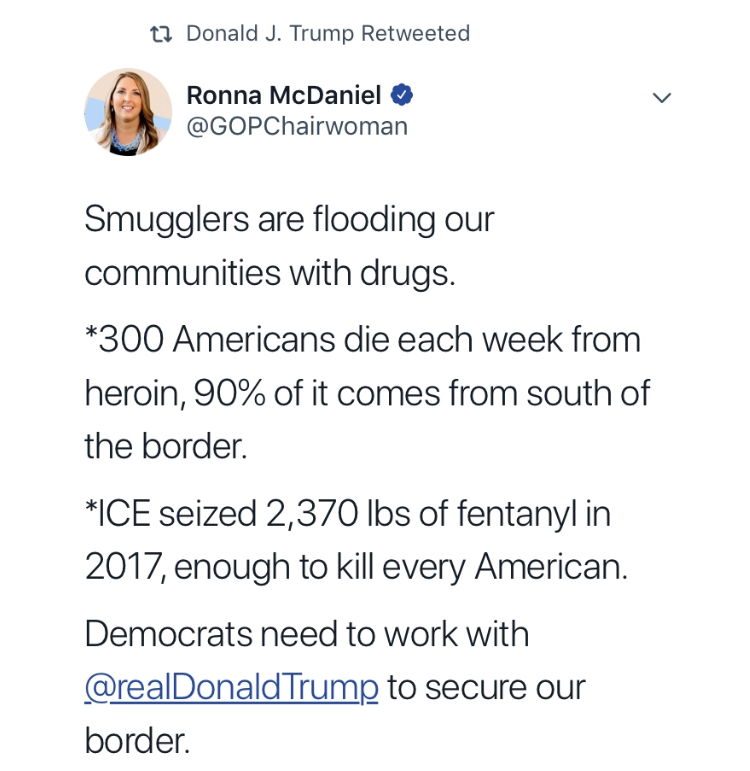Click the Ronna McDaniel display name
750x771 pixels.
tap(283, 96)
